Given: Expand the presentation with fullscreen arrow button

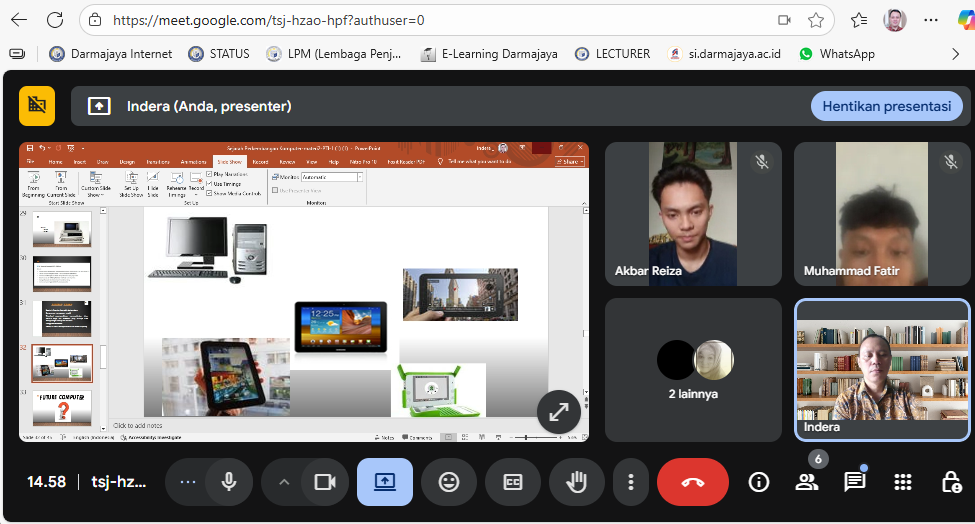Looking at the screenshot, I should point(559,411).
